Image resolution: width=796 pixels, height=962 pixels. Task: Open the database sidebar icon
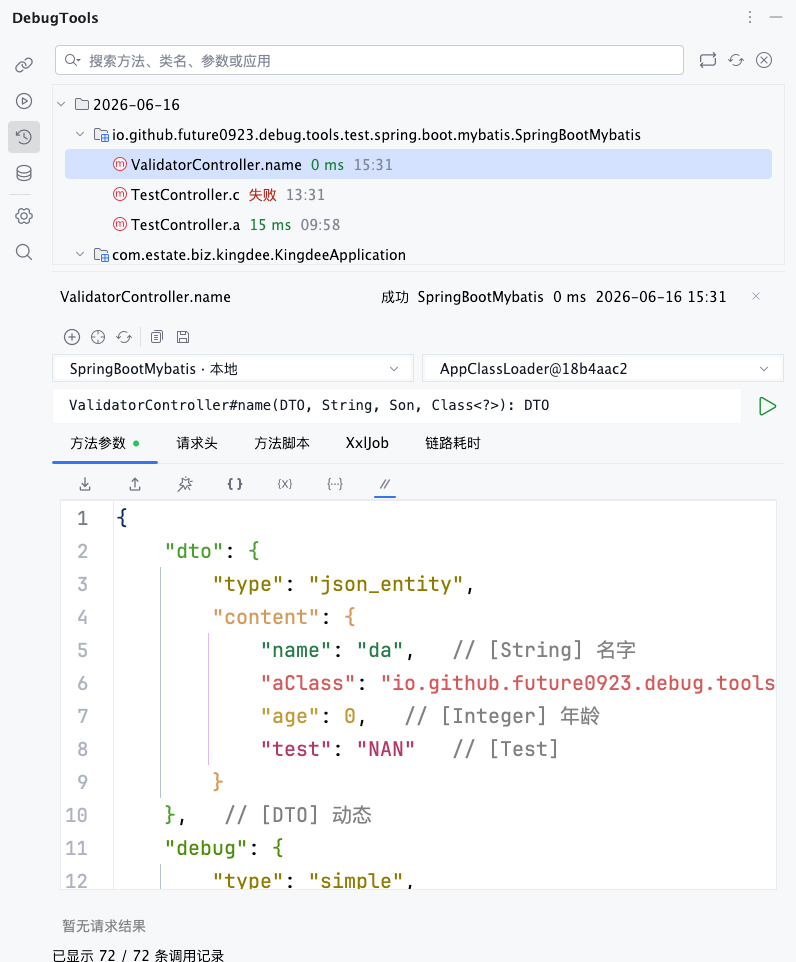(24, 173)
